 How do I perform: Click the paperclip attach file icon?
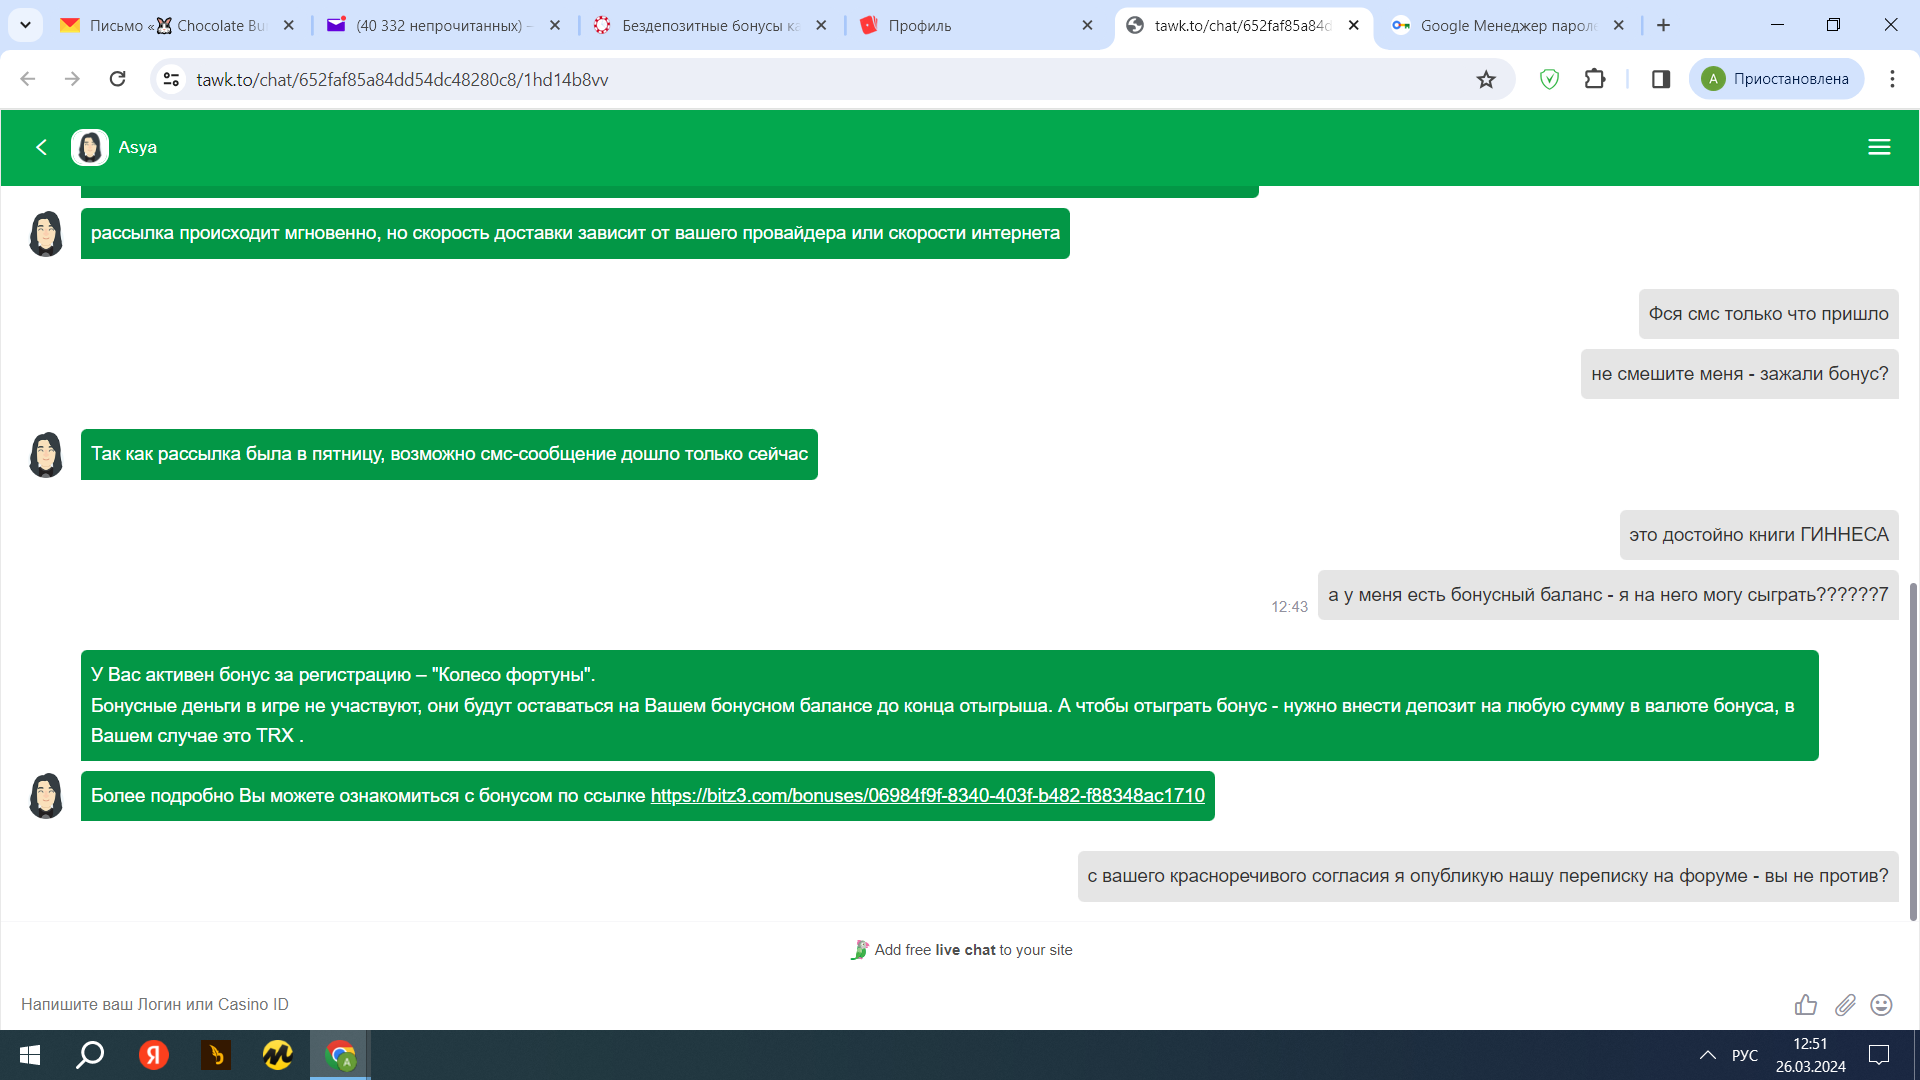(1845, 1005)
